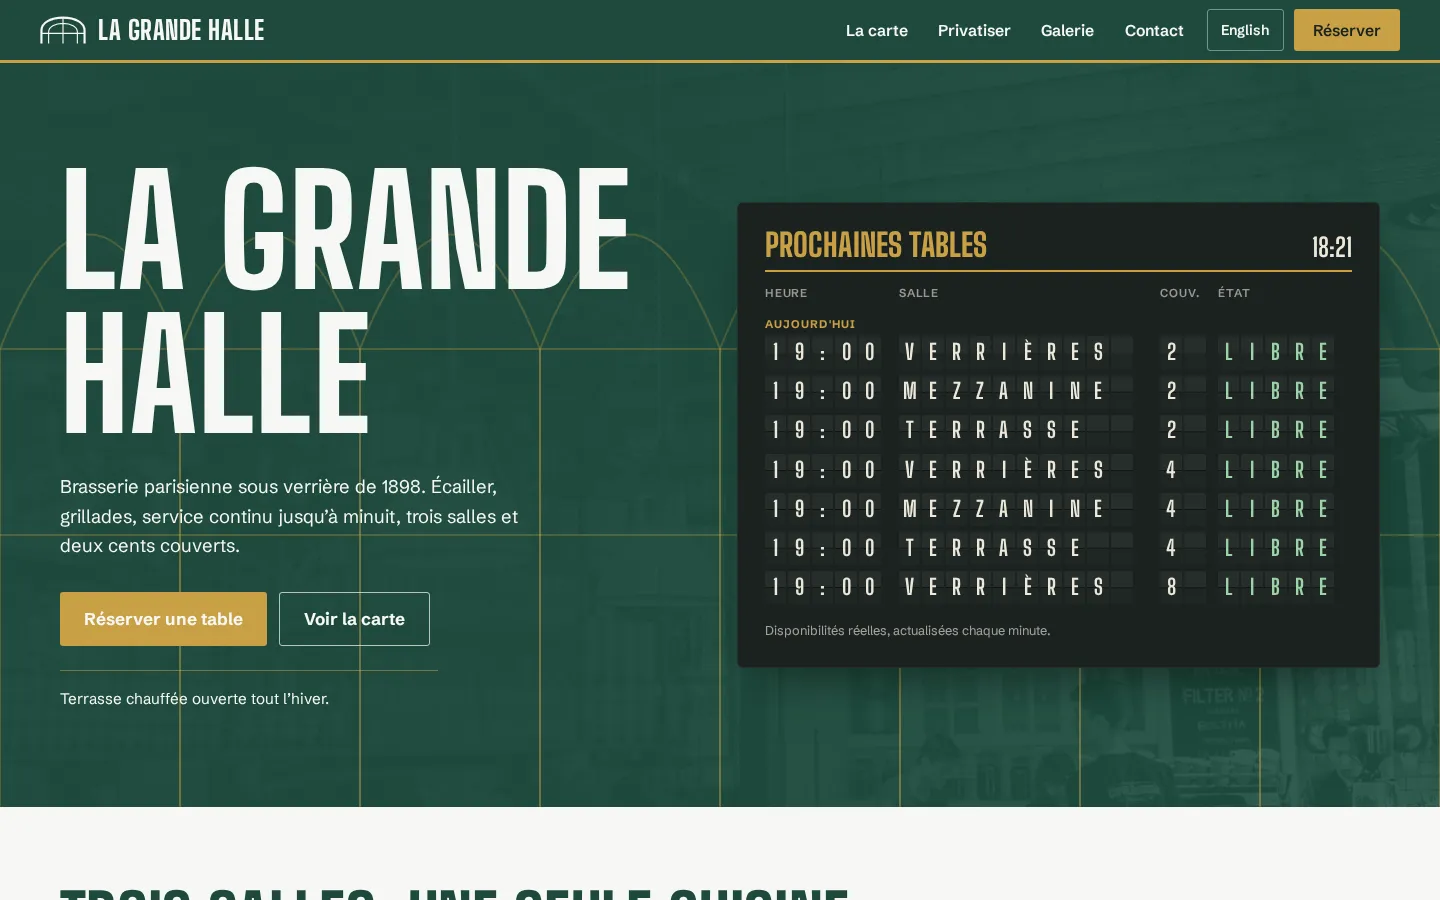Click the Terrasse chauffée ouverte tout l'hiver note
This screenshot has height=900, width=1440.
pyautogui.click(x=194, y=699)
